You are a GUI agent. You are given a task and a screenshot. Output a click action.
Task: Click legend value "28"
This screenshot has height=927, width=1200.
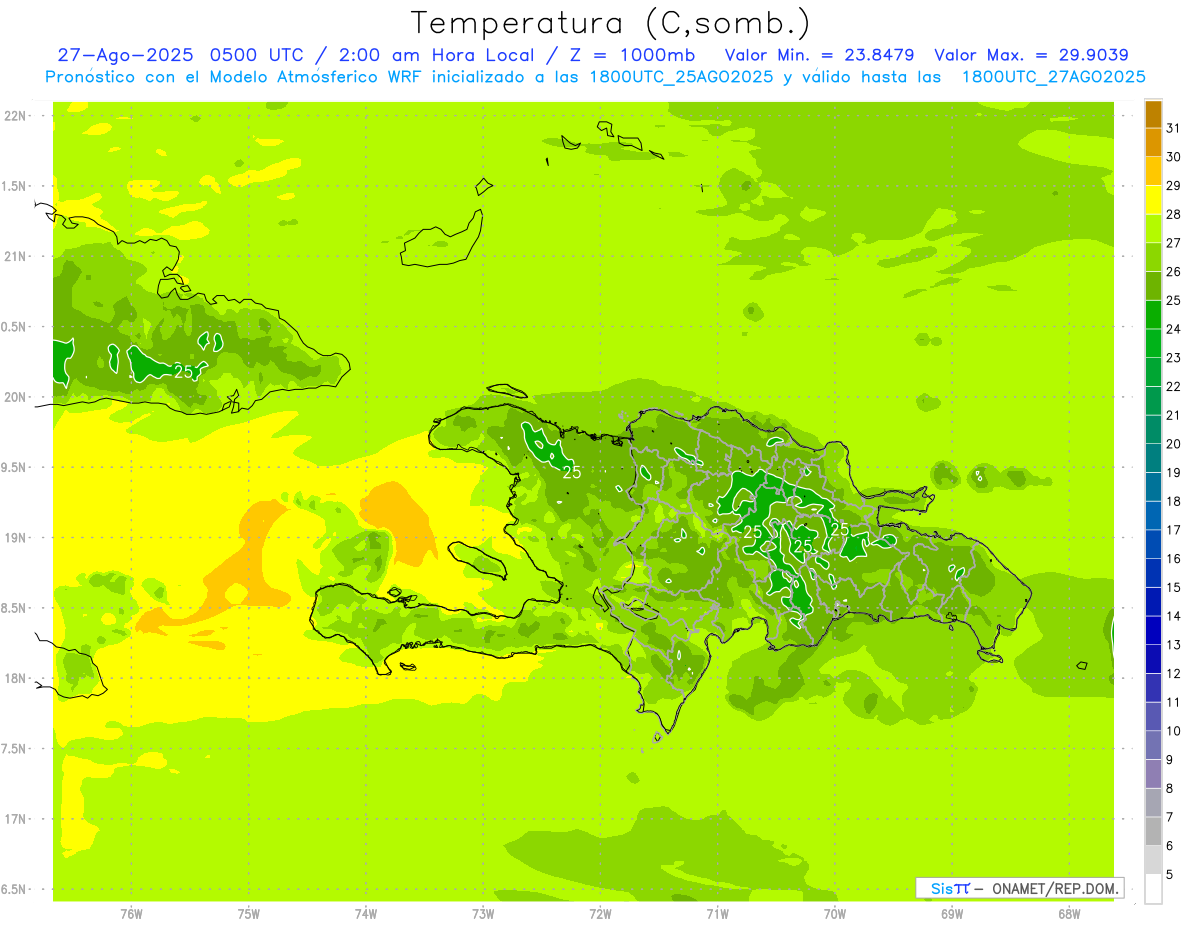(x=1173, y=214)
